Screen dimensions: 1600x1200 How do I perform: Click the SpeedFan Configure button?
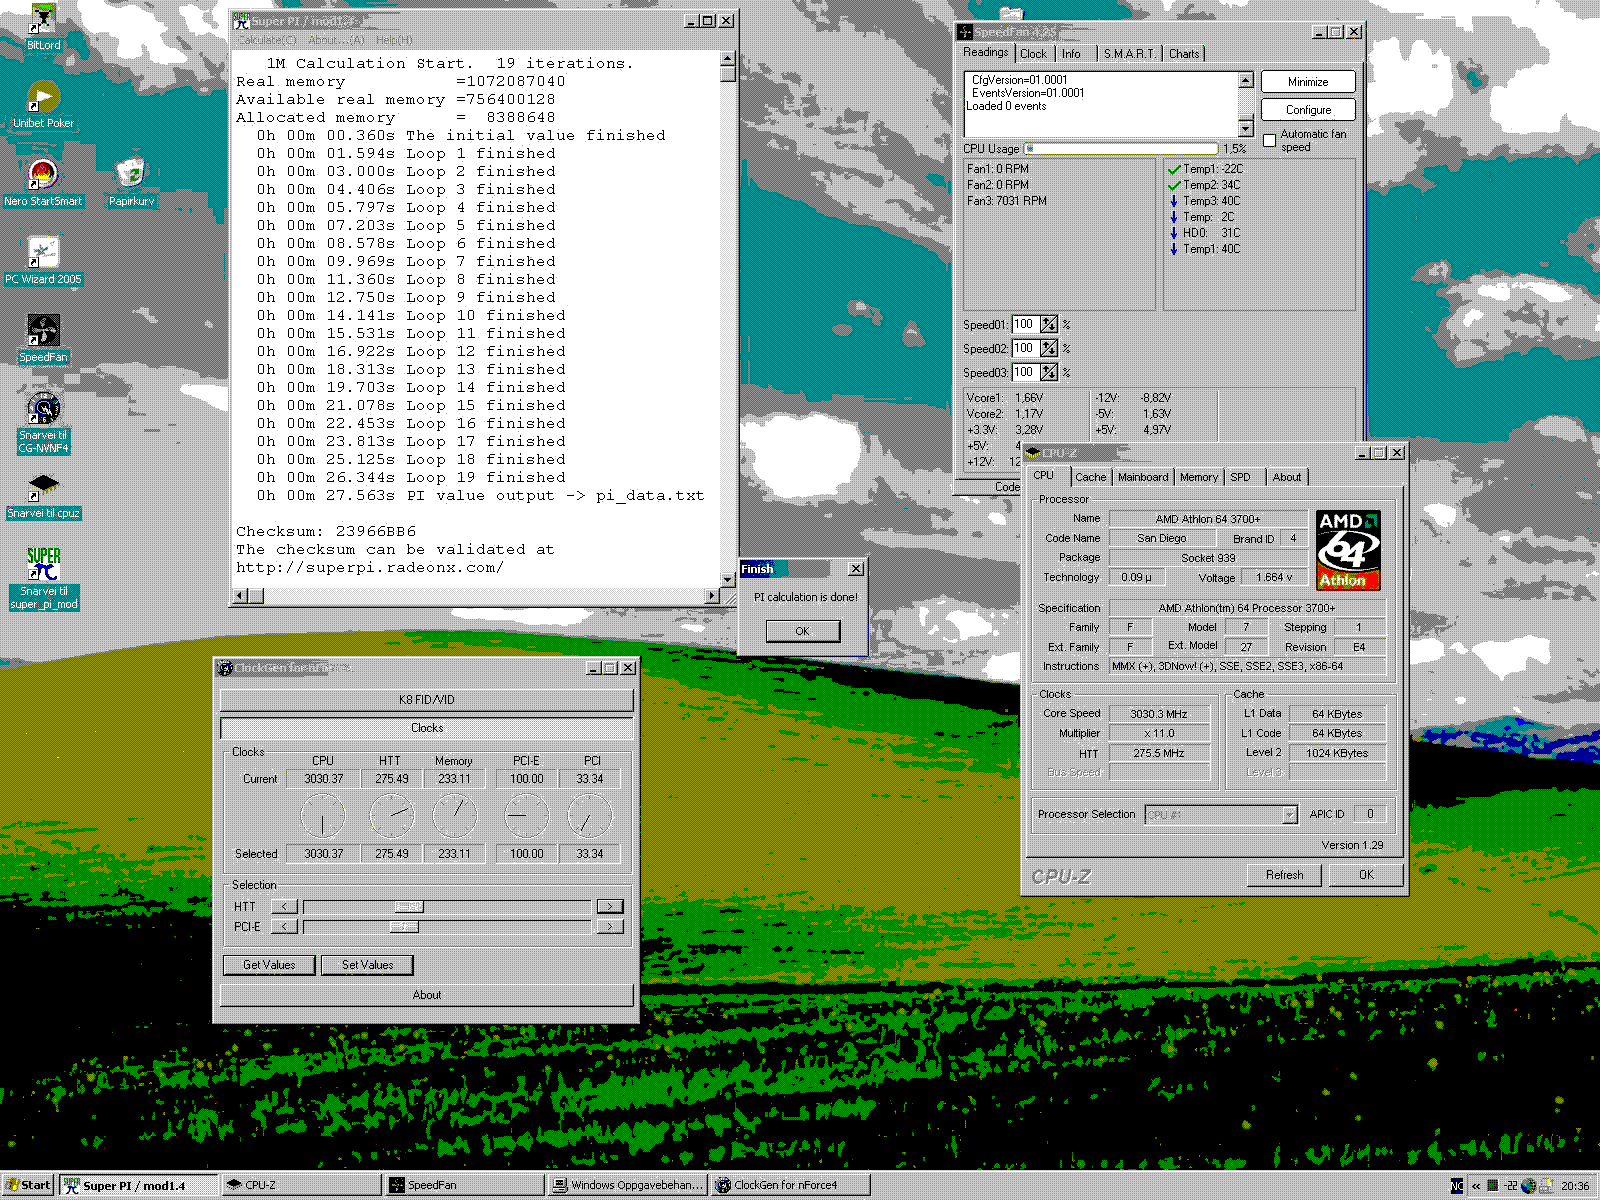click(1308, 110)
